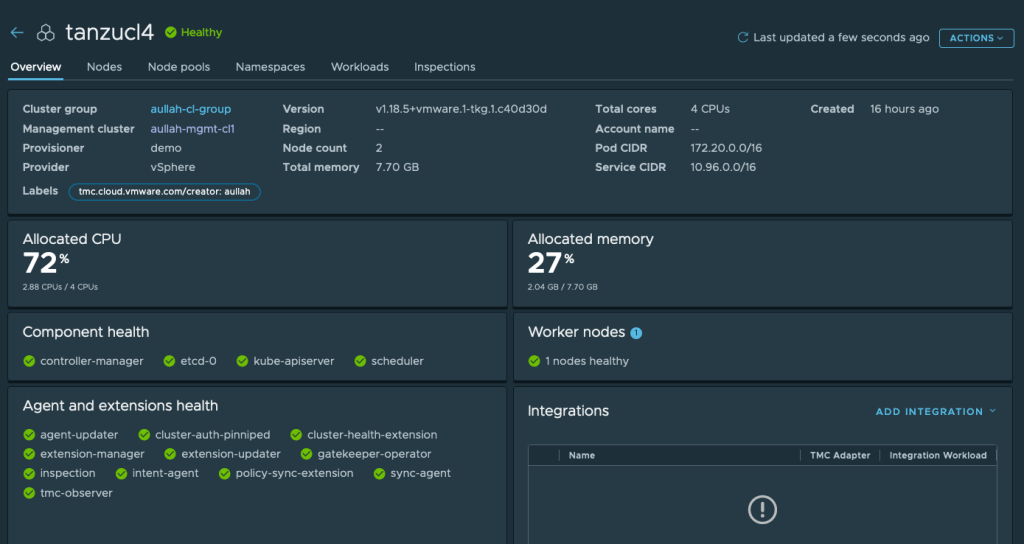
Task: Sort by the Name column header
Action: click(582, 455)
